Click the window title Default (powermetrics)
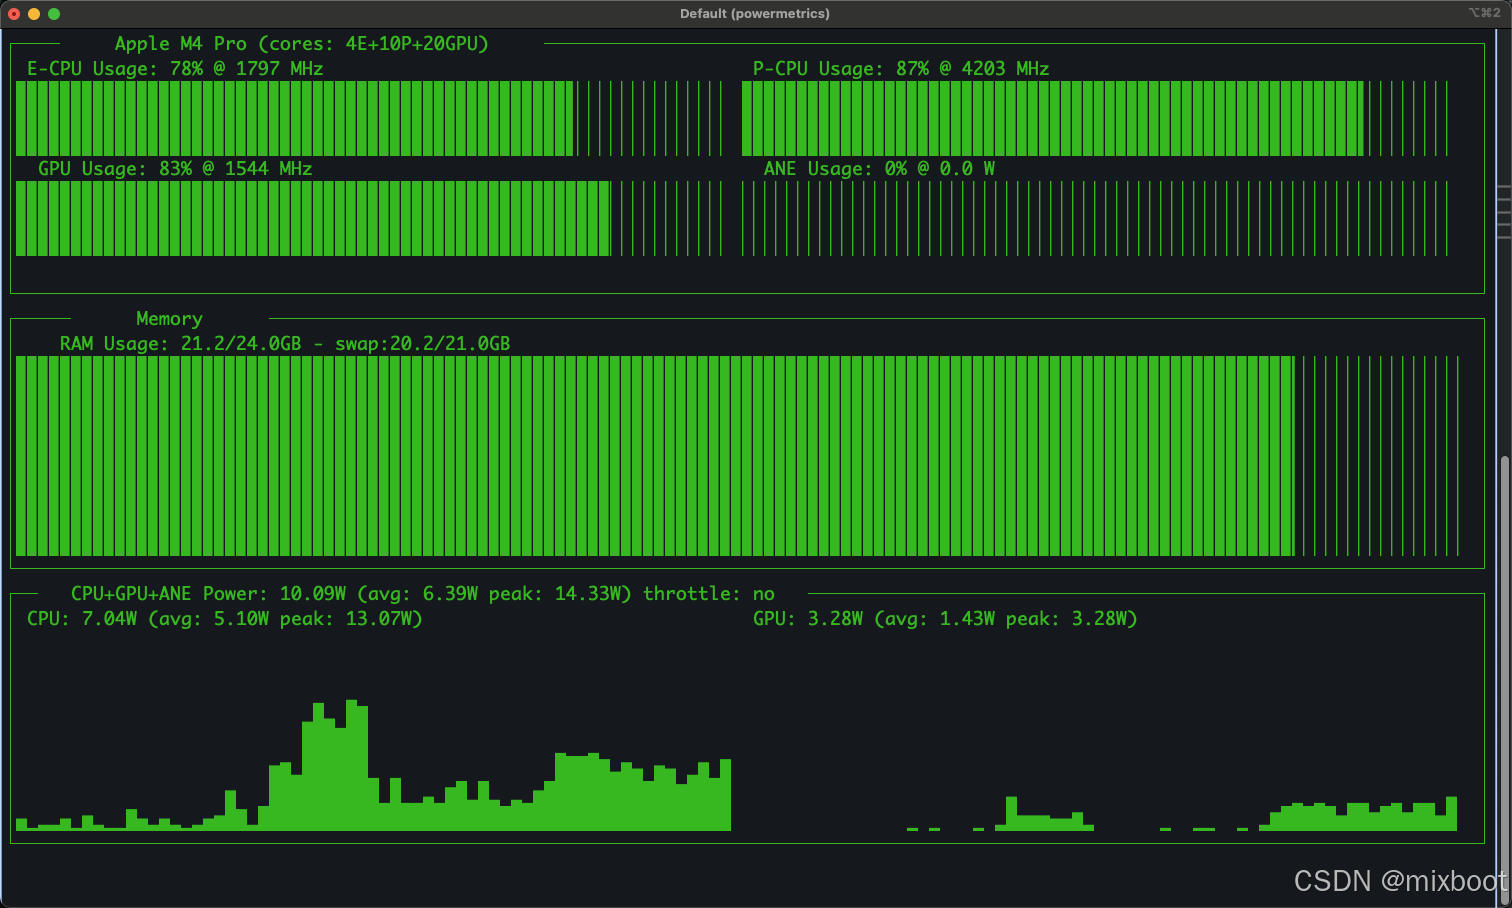Viewport: 1512px width, 908px height. pyautogui.click(x=755, y=14)
